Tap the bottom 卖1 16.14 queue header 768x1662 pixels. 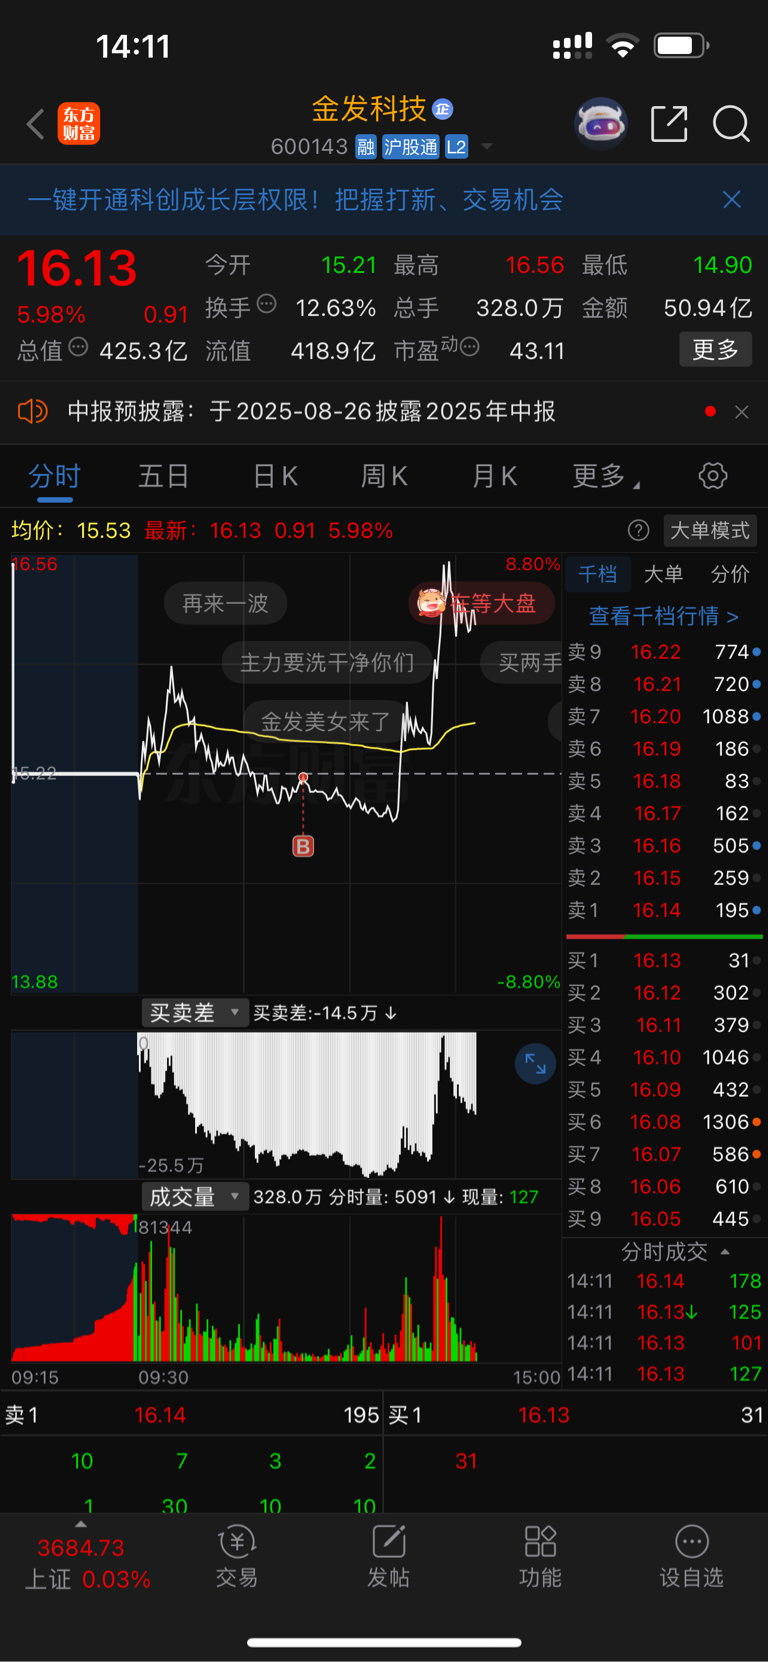coord(192,1415)
